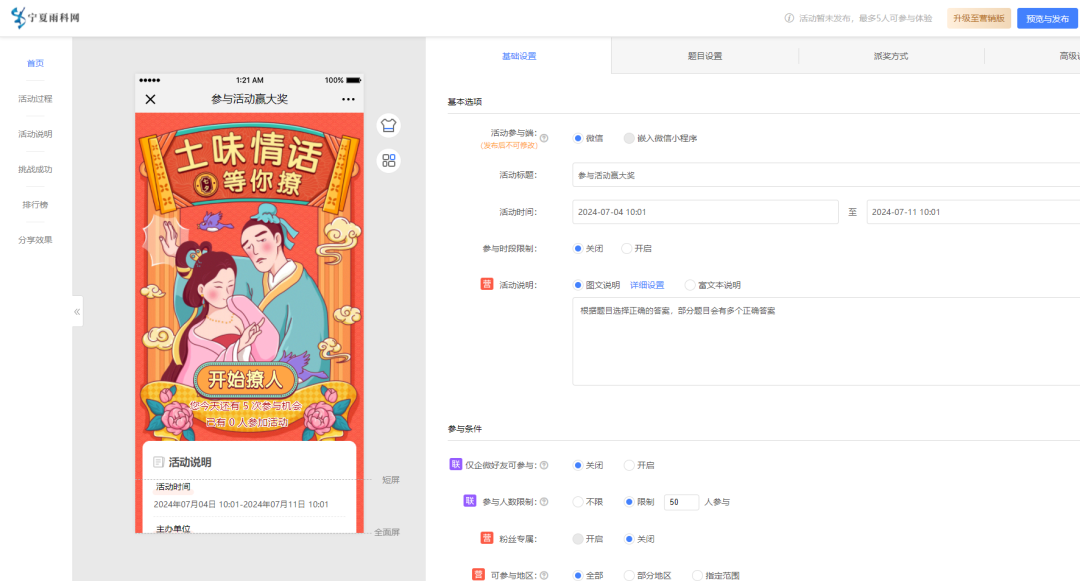Open 详细设置 link for 图文说明

point(647,285)
